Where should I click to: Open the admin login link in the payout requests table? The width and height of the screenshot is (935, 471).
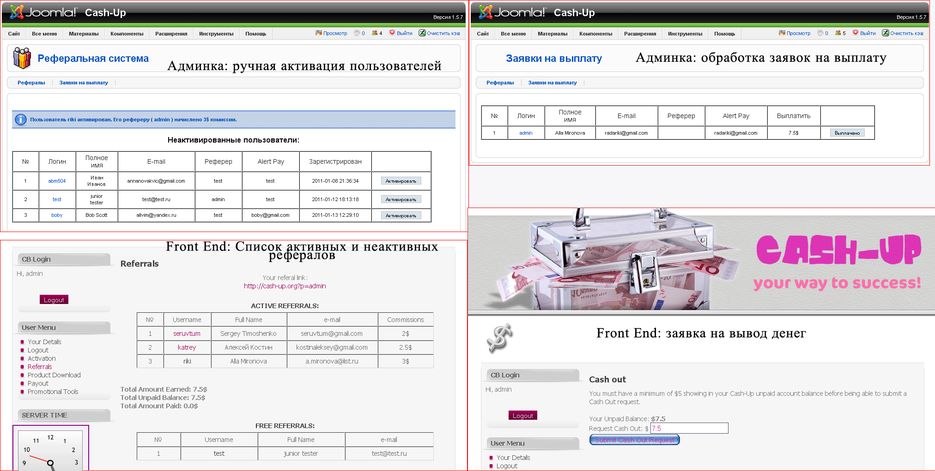coord(526,133)
